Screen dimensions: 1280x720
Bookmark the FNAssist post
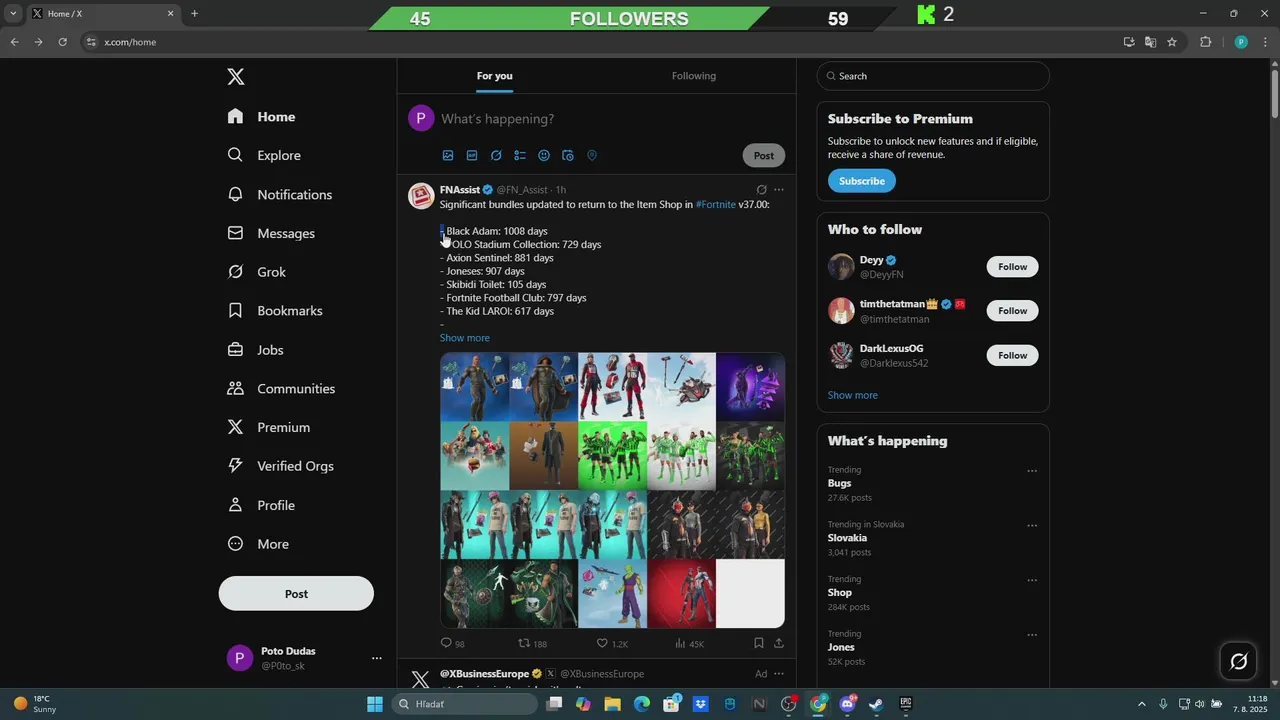point(759,644)
